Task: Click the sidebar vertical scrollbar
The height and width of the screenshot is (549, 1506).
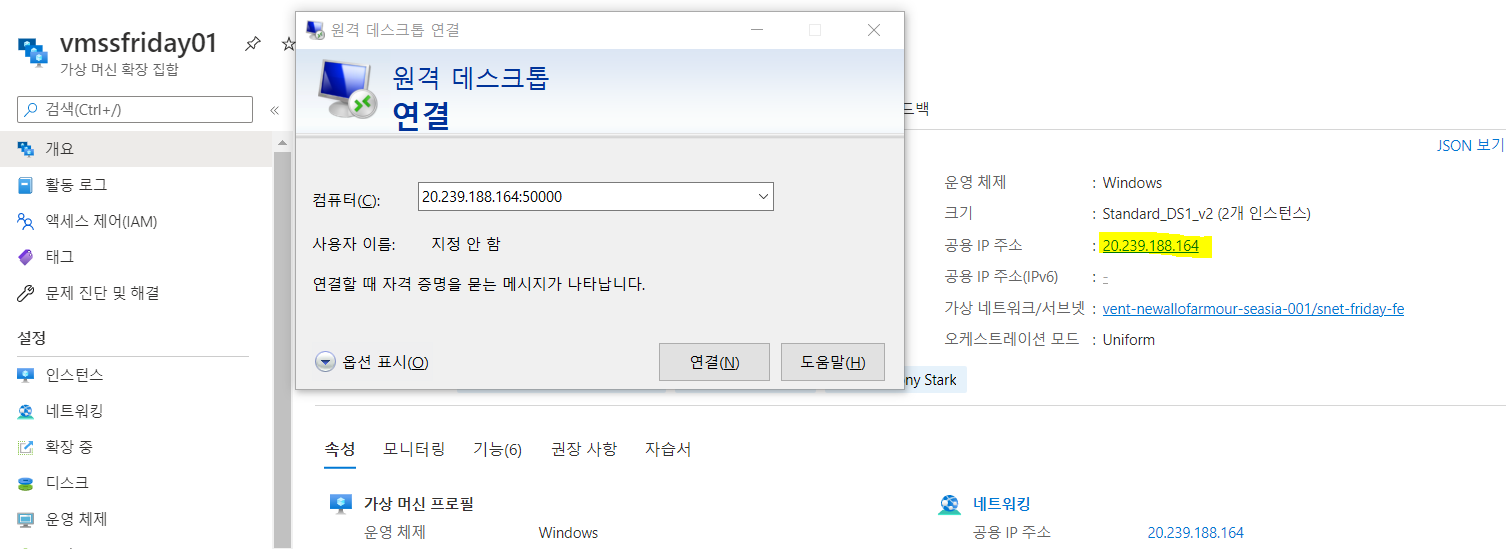Action: 282,350
